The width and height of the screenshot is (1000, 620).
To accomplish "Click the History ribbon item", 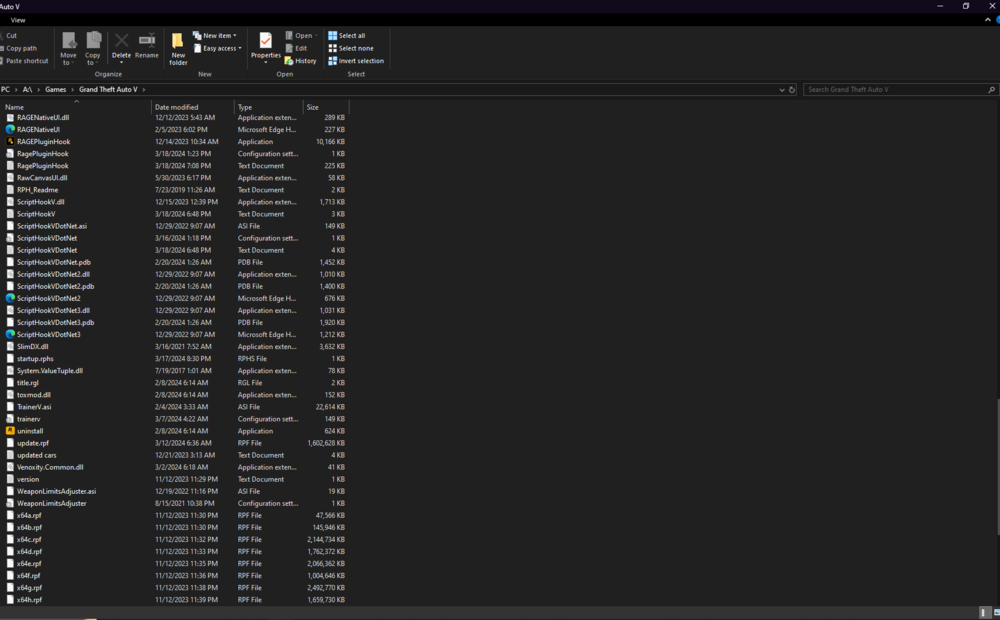I will [300, 61].
